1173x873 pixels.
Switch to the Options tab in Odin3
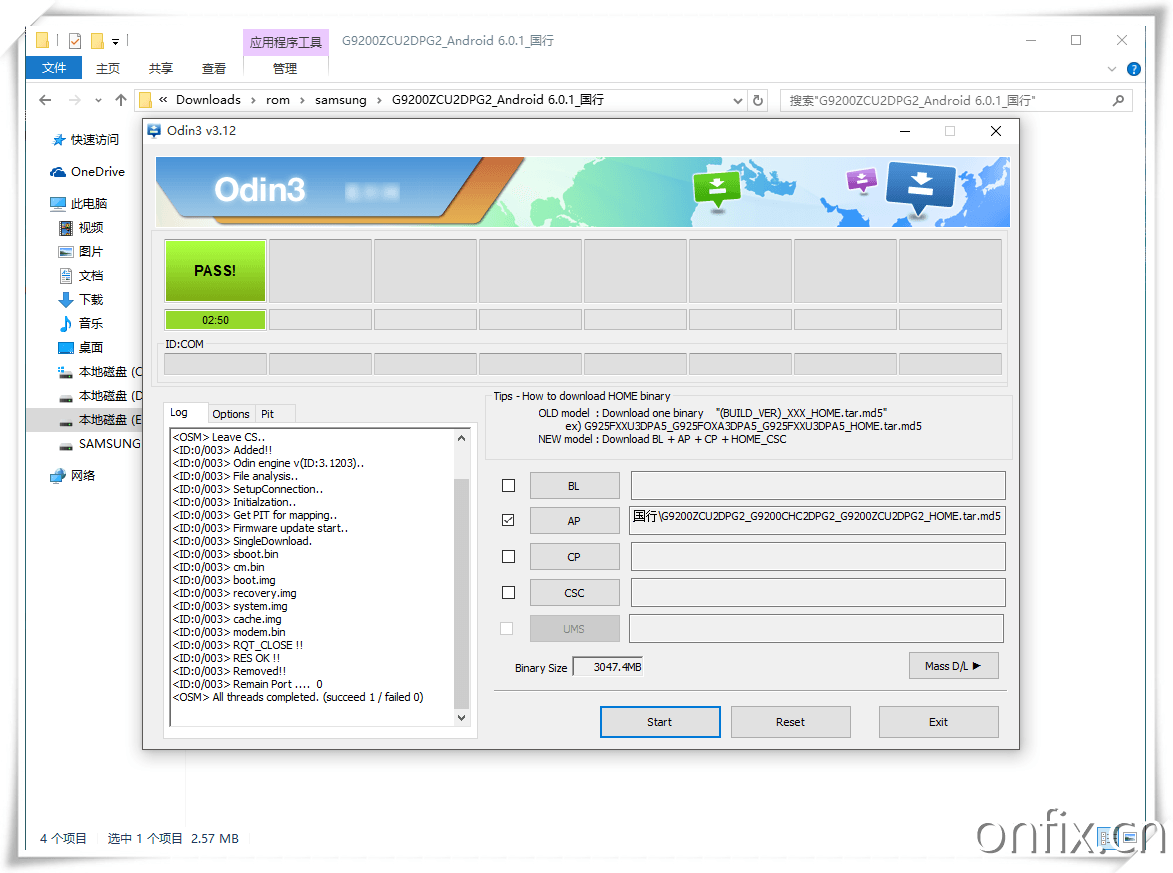[x=230, y=414]
